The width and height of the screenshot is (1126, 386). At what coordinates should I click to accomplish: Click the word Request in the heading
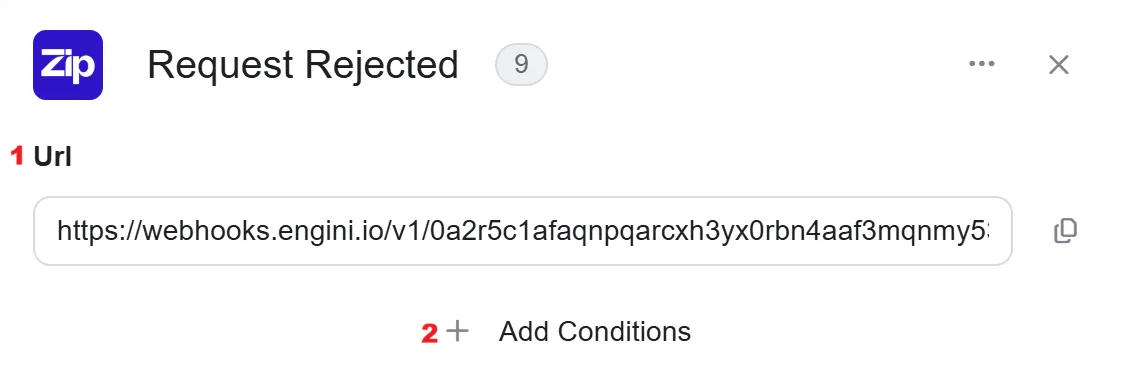click(x=220, y=65)
